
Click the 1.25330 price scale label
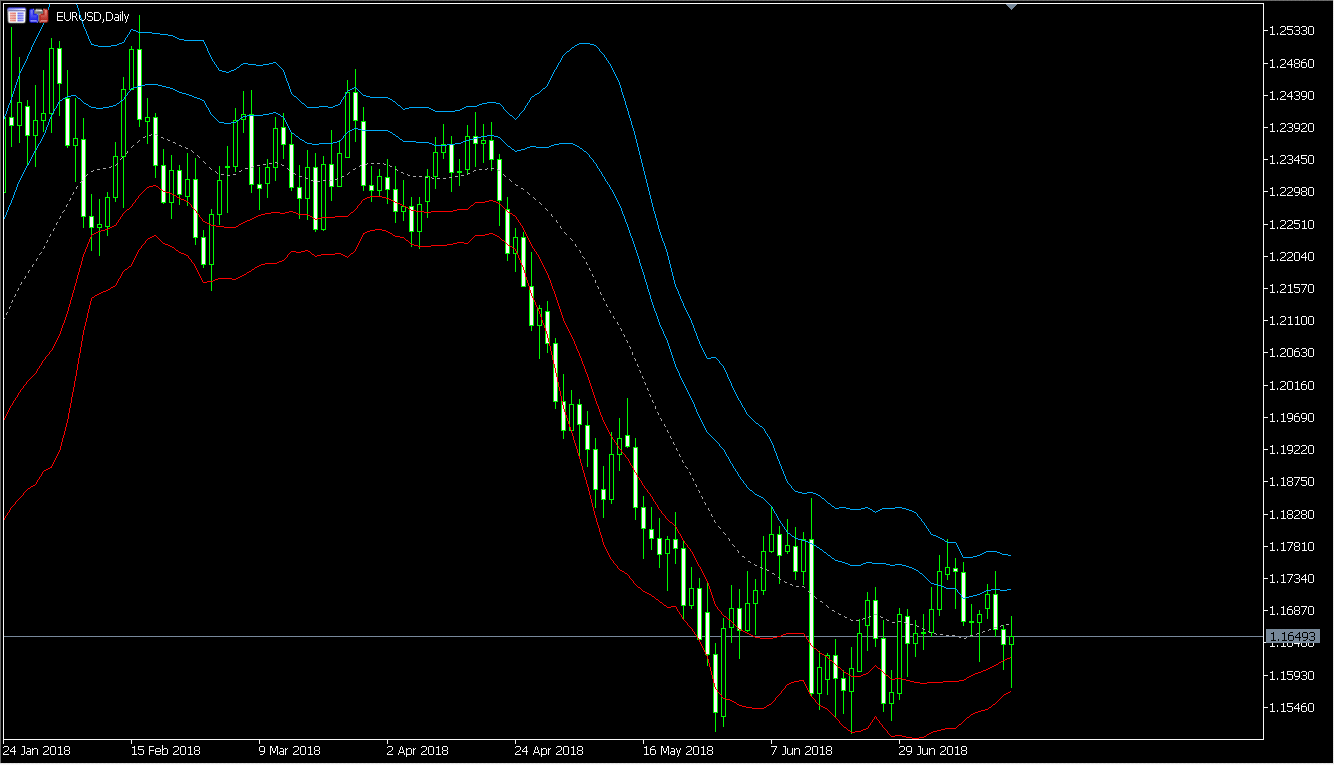point(1290,31)
